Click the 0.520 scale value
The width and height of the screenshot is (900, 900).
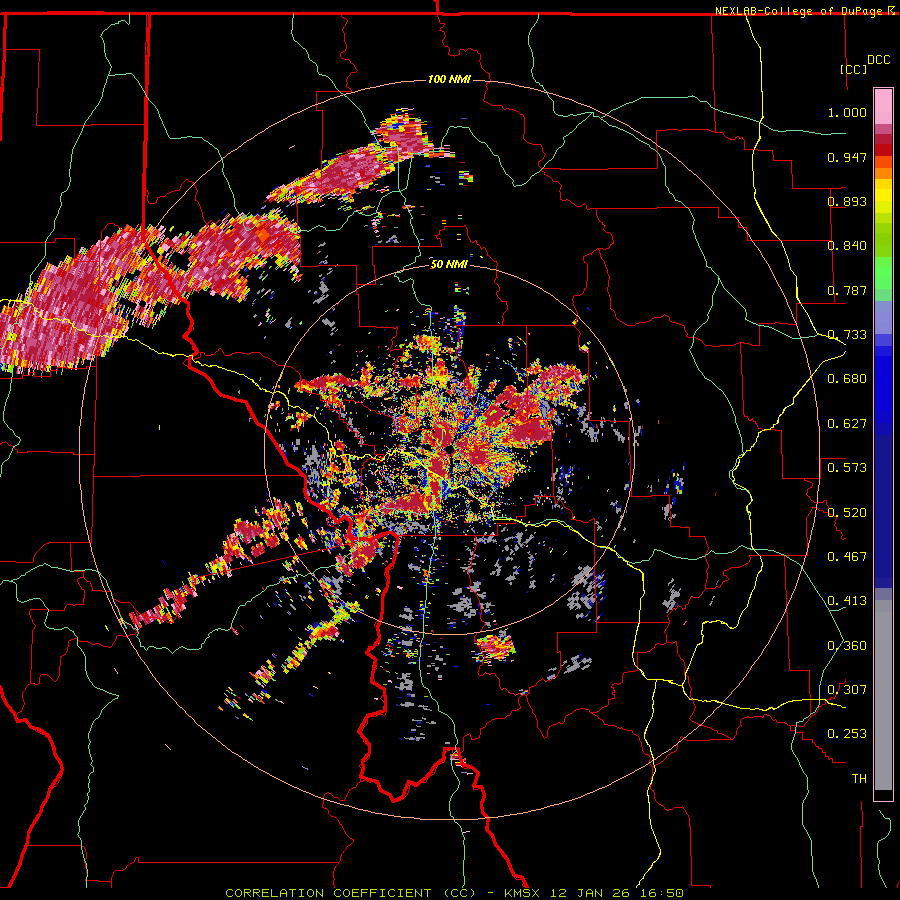(x=847, y=513)
